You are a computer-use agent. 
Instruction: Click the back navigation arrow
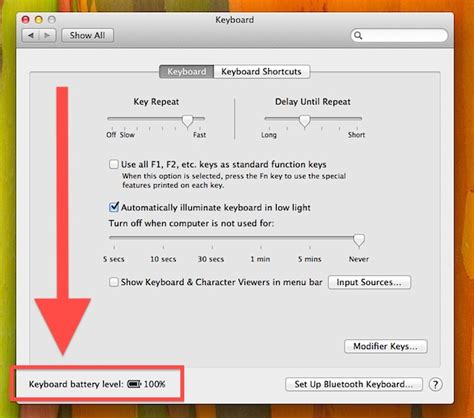pos(31,35)
